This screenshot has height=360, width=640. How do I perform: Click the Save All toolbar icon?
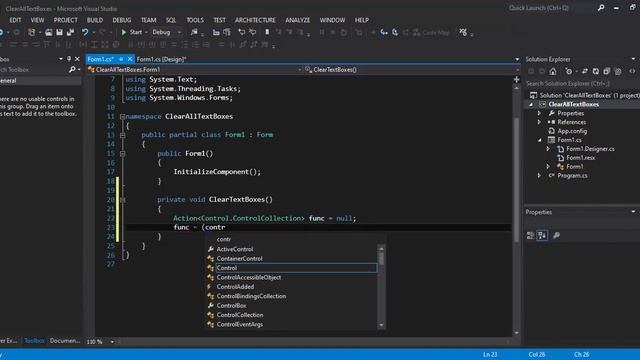click(70, 32)
